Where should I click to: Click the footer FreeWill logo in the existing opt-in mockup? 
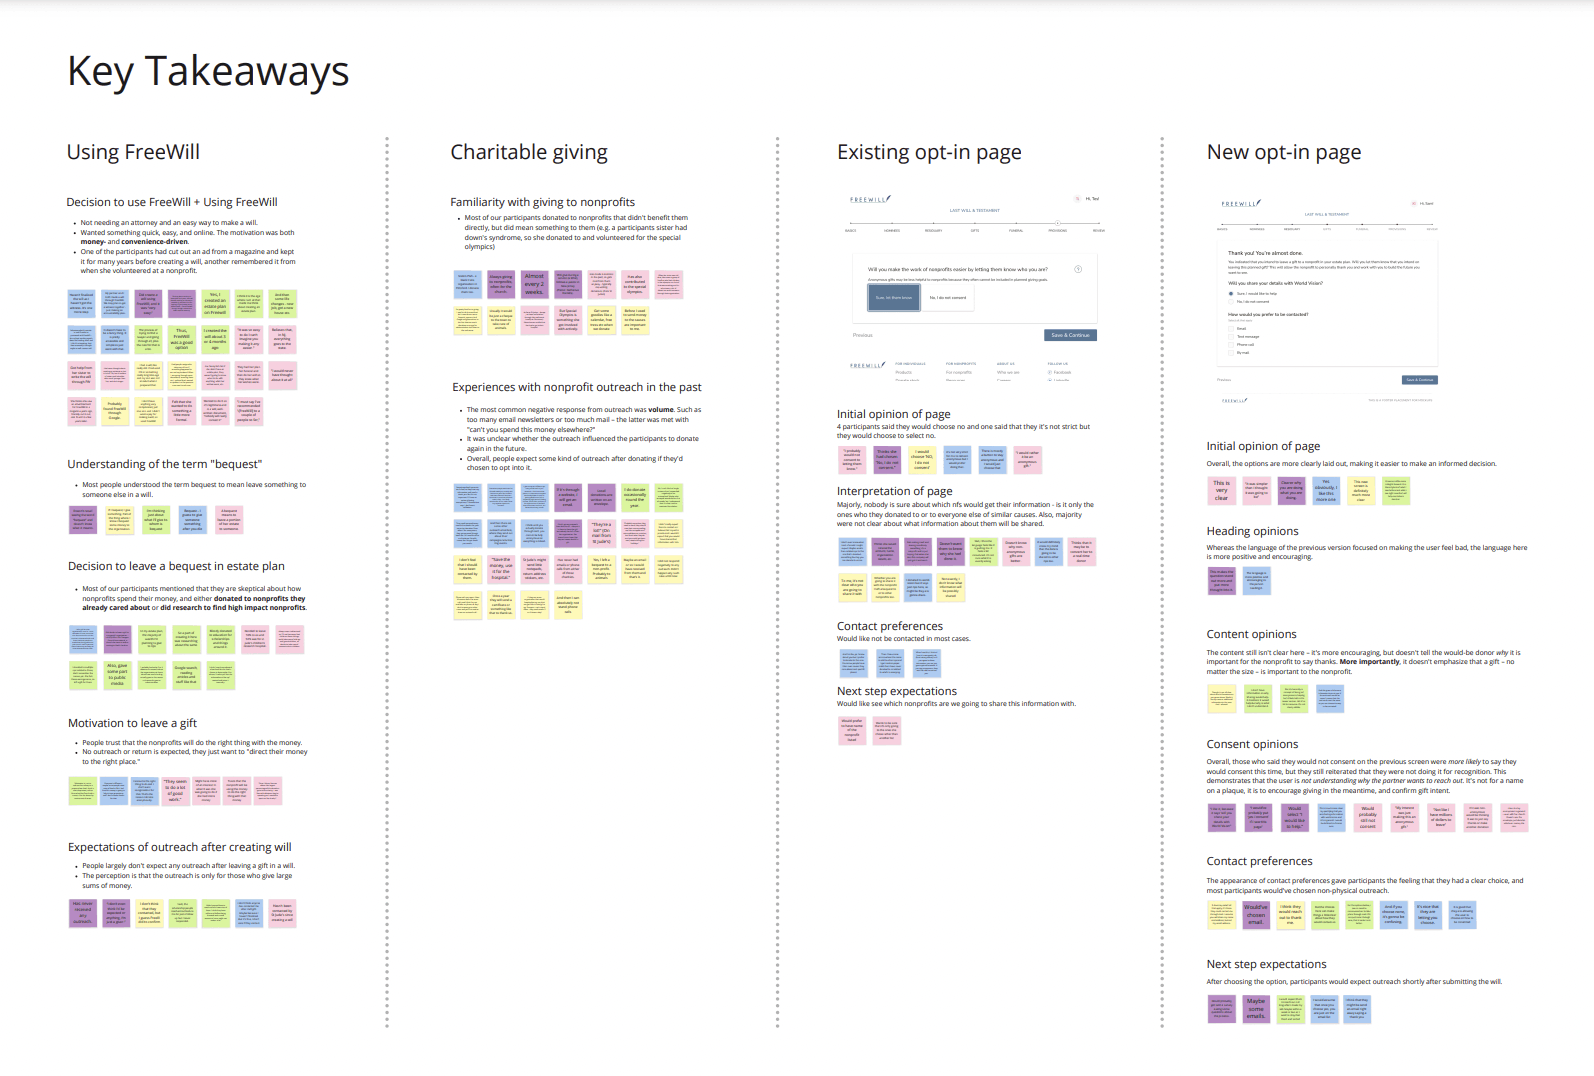click(868, 365)
